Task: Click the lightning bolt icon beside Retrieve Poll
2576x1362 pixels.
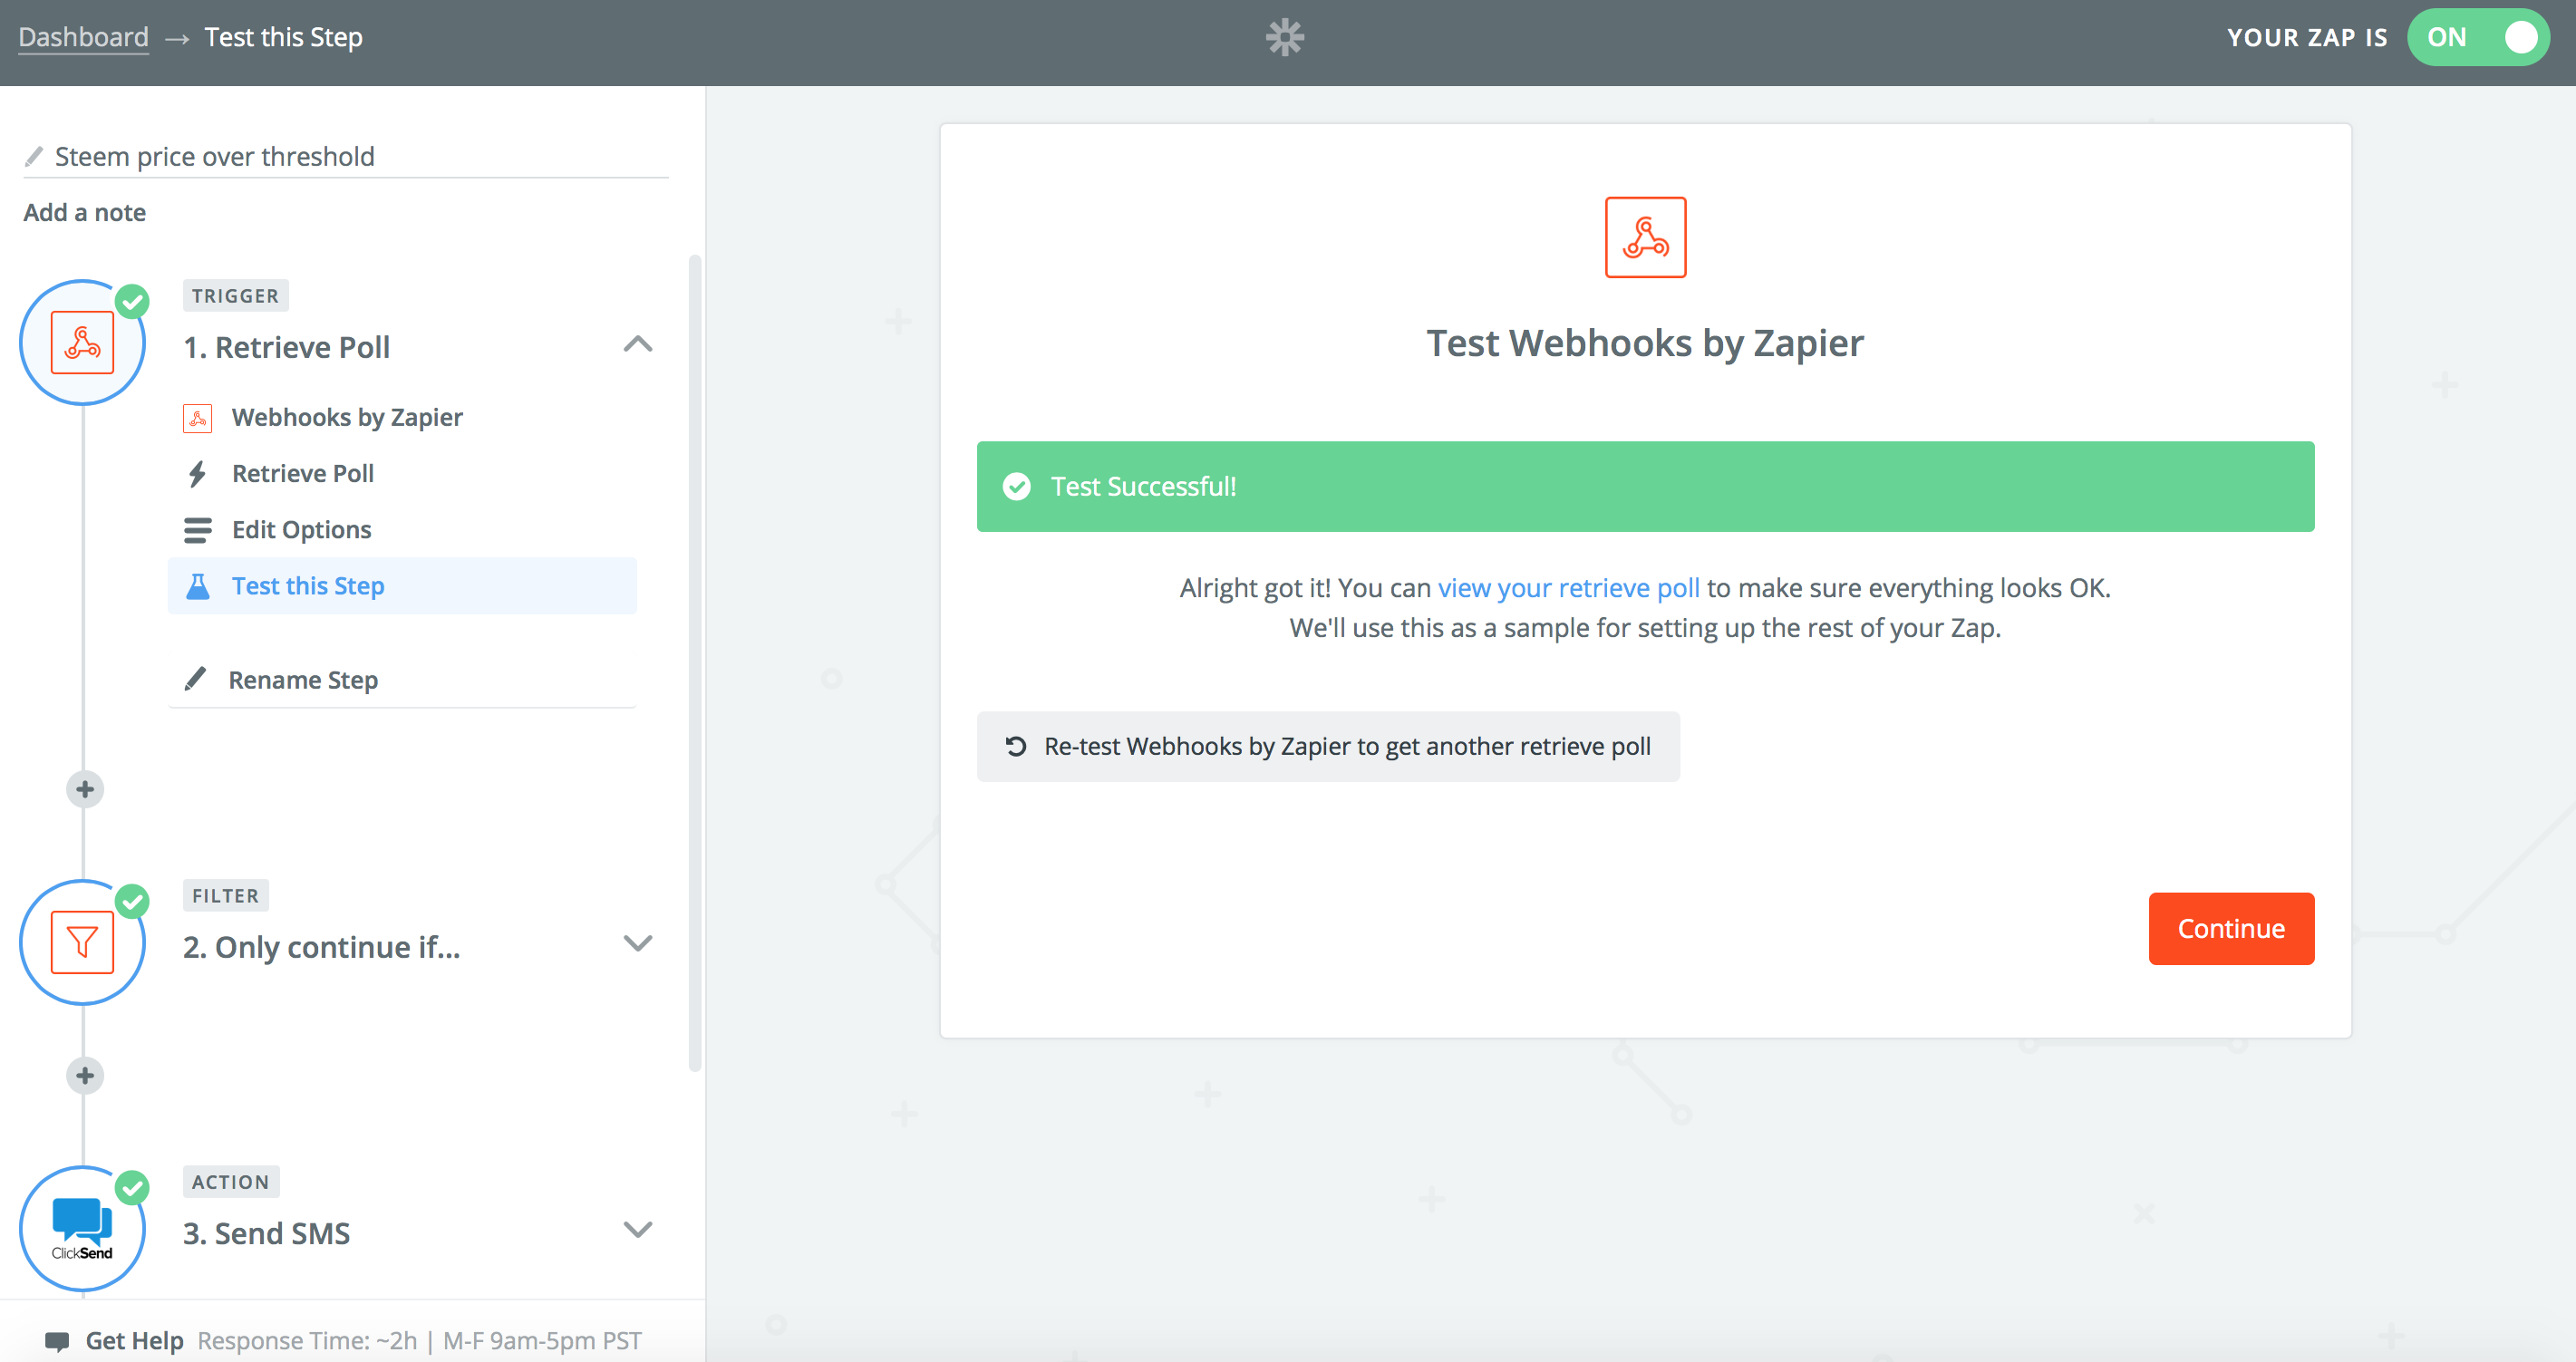Action: pyautogui.click(x=198, y=474)
